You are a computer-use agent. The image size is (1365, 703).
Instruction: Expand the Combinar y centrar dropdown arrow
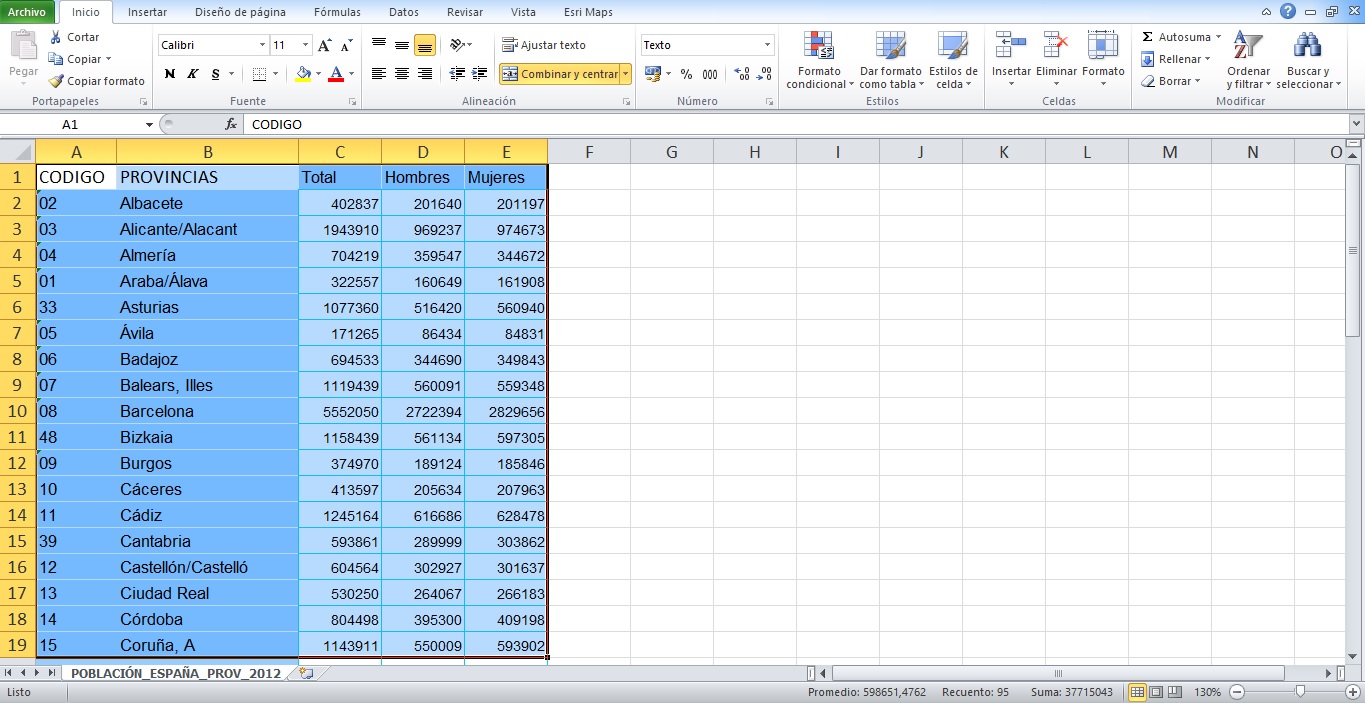click(623, 73)
